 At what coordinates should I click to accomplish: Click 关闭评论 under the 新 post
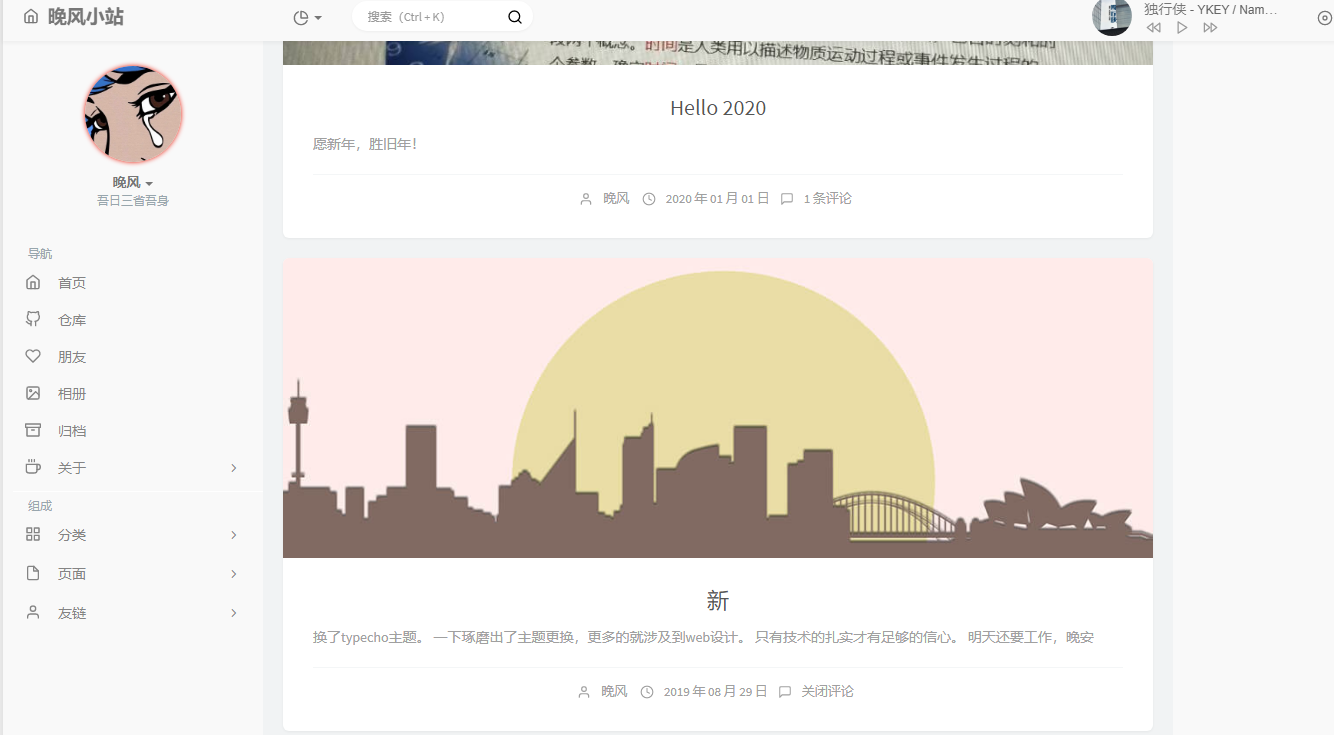(827, 691)
